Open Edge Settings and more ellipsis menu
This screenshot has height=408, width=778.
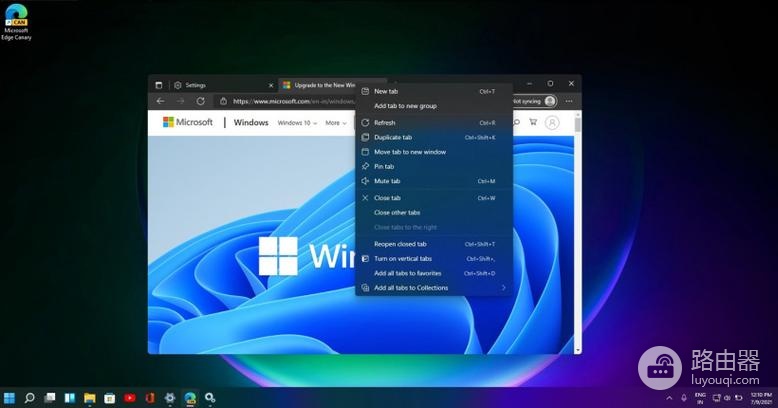569,101
